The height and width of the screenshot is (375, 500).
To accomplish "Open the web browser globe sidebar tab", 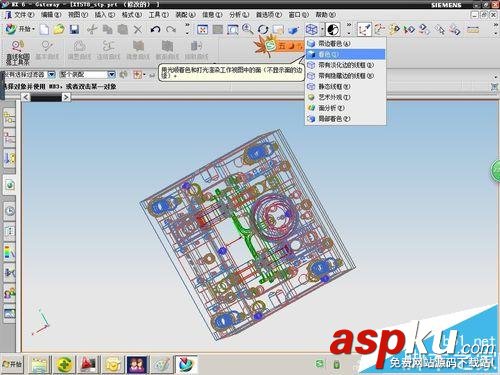I will click(10, 185).
